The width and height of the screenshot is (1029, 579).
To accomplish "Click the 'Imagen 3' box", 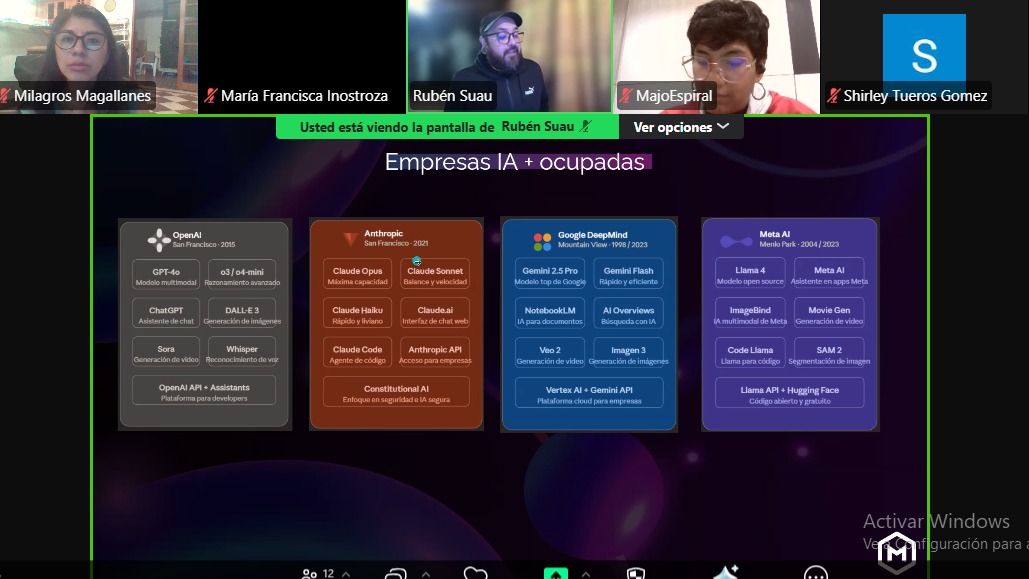I will [x=629, y=354].
